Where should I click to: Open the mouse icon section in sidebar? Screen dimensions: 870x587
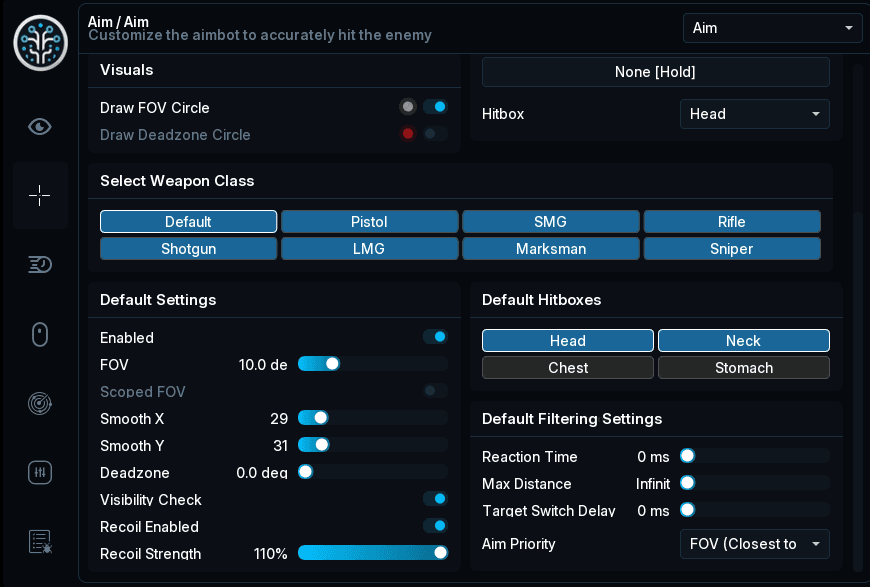(40, 335)
